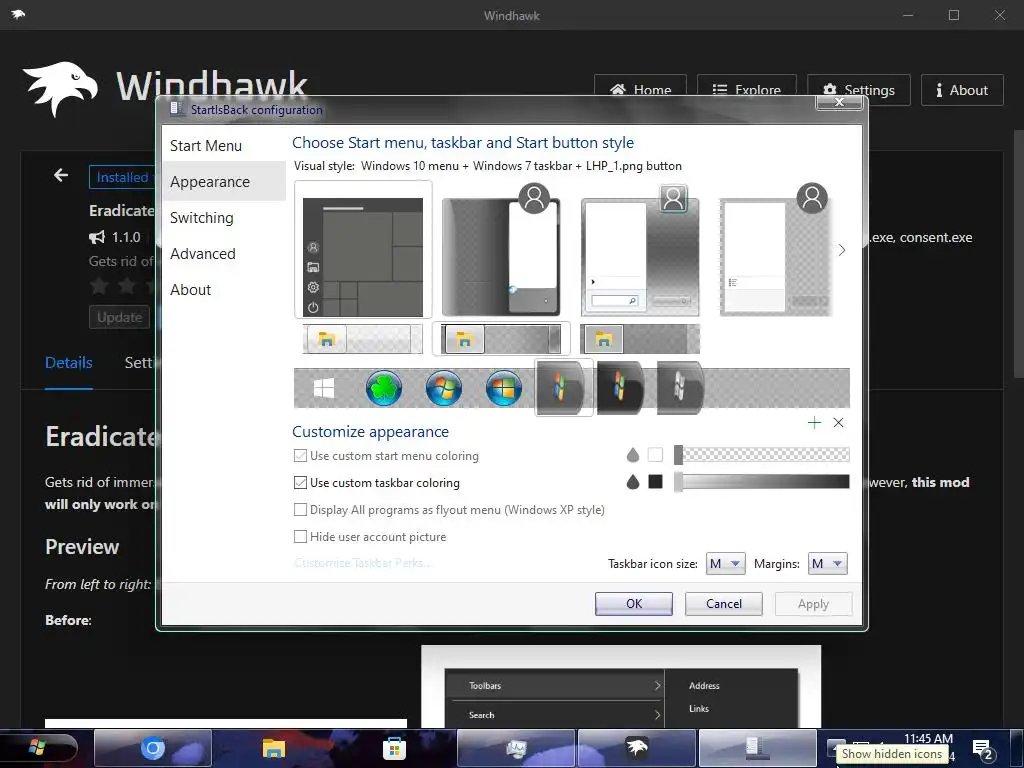The width and height of the screenshot is (1024, 768).
Task: Choose the flat gray taskbar style
Action: [x=640, y=339]
